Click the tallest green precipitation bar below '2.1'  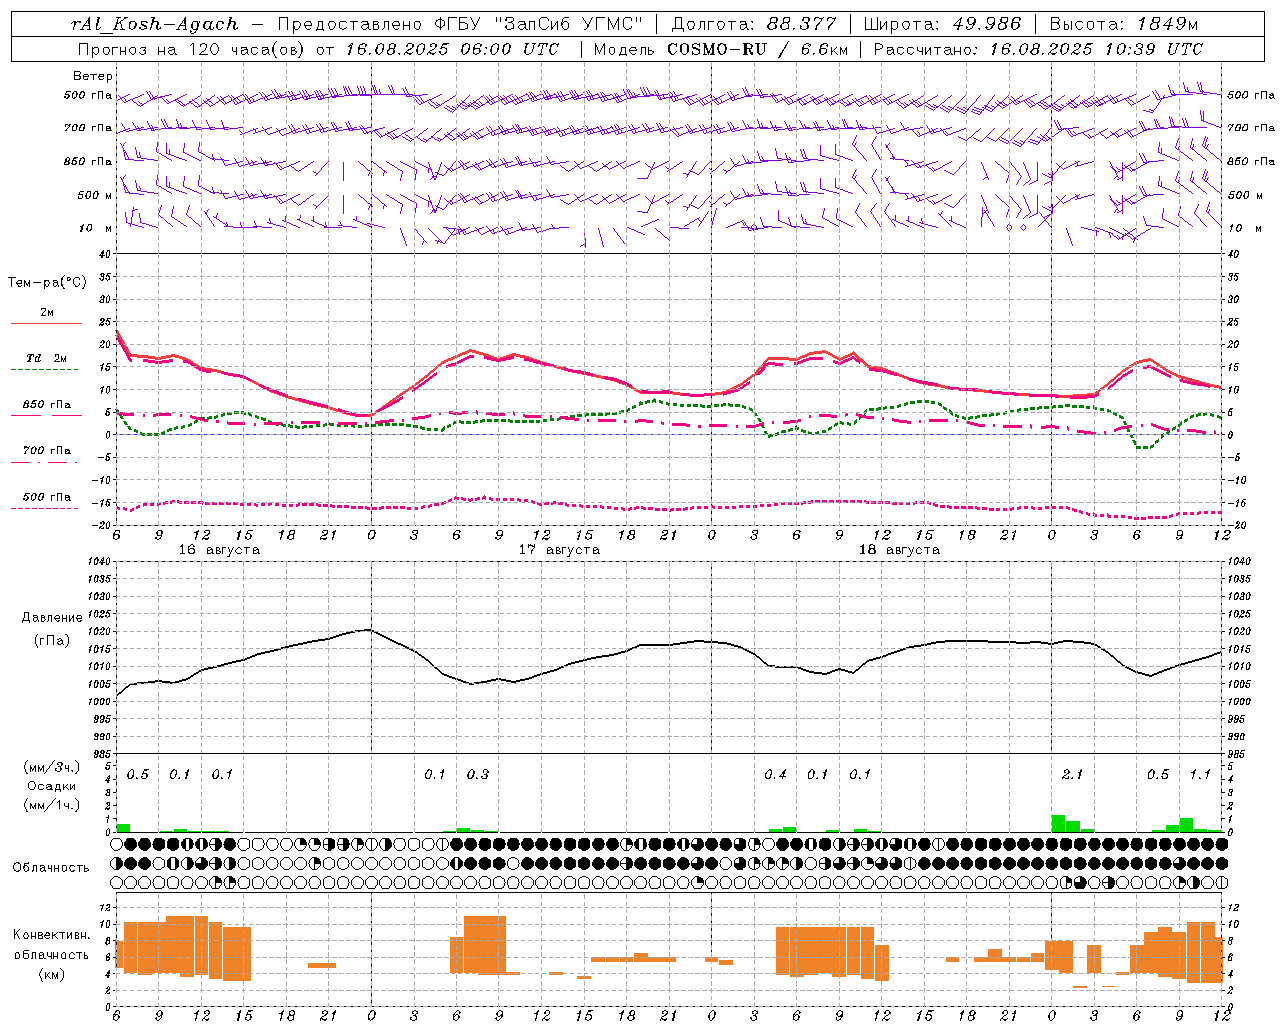point(1058,824)
